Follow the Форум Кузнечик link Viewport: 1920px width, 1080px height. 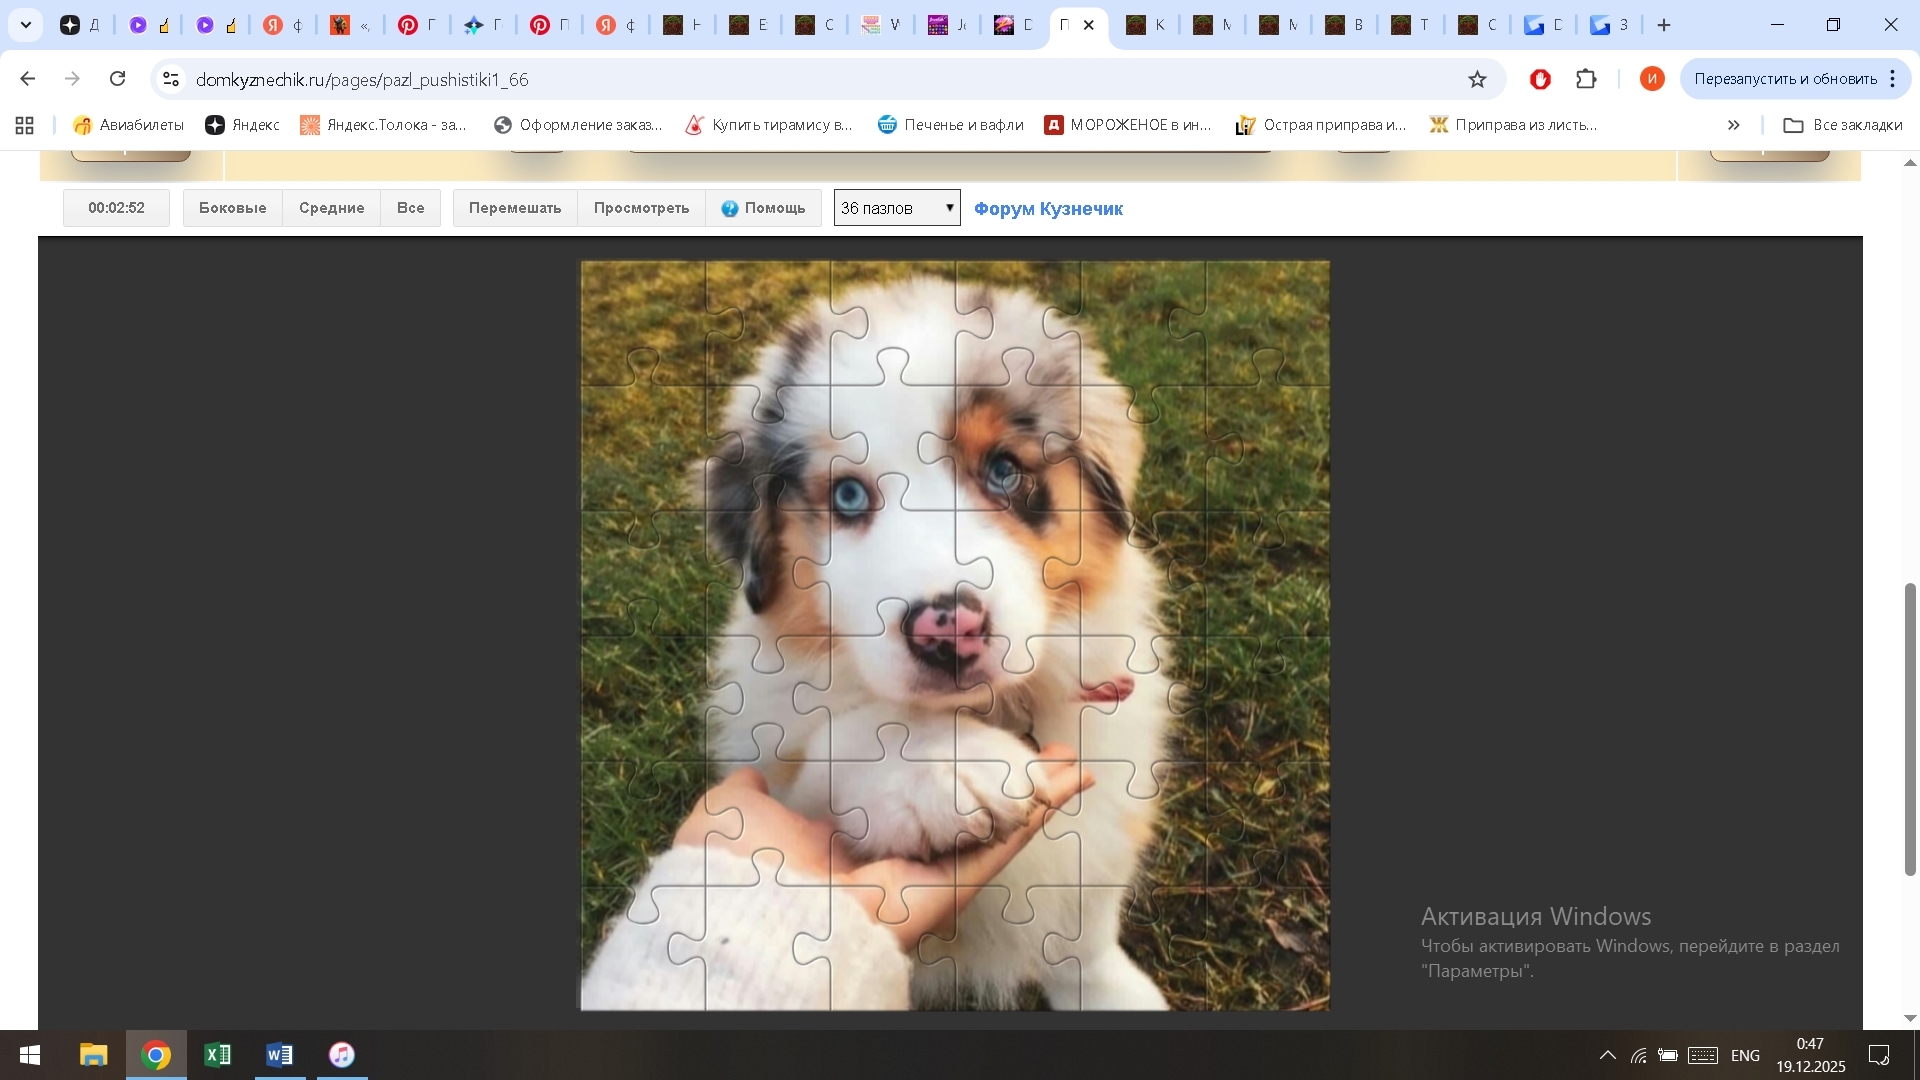[1048, 209]
